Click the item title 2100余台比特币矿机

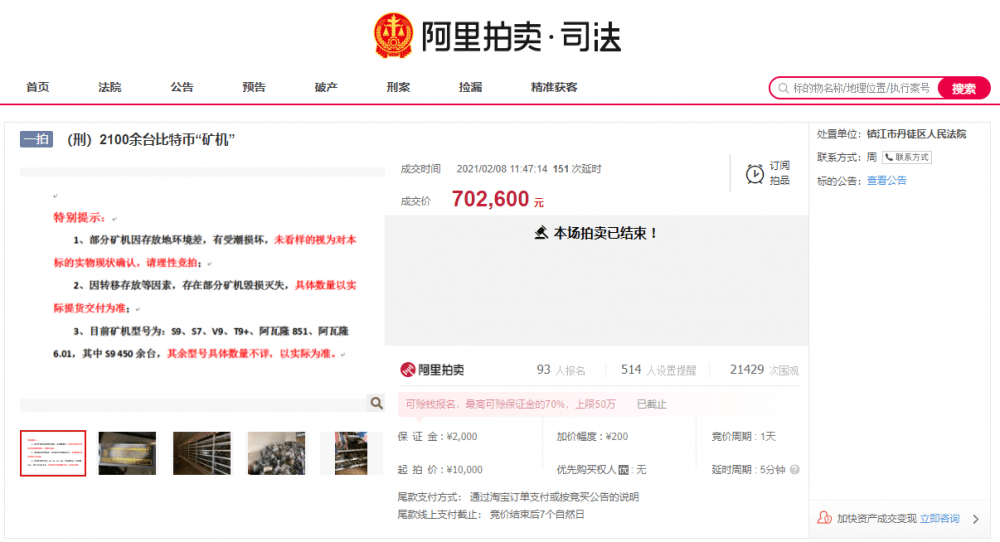tap(151, 140)
